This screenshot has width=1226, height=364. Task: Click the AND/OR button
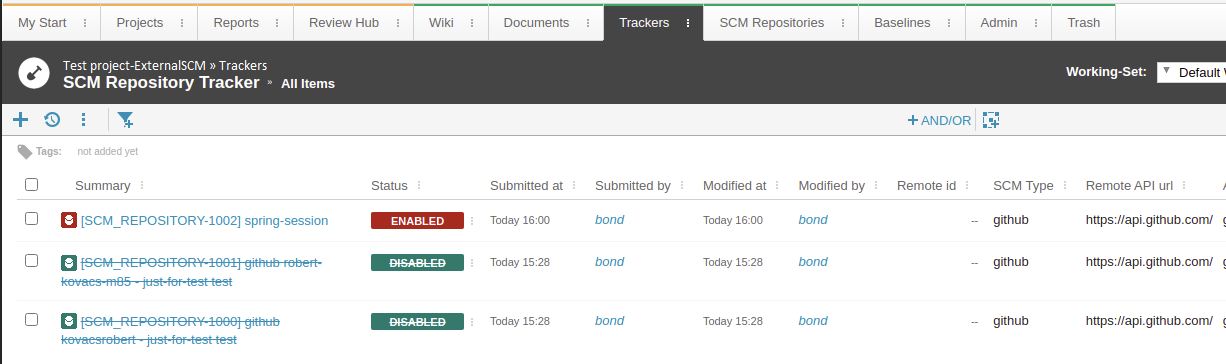tap(939, 120)
